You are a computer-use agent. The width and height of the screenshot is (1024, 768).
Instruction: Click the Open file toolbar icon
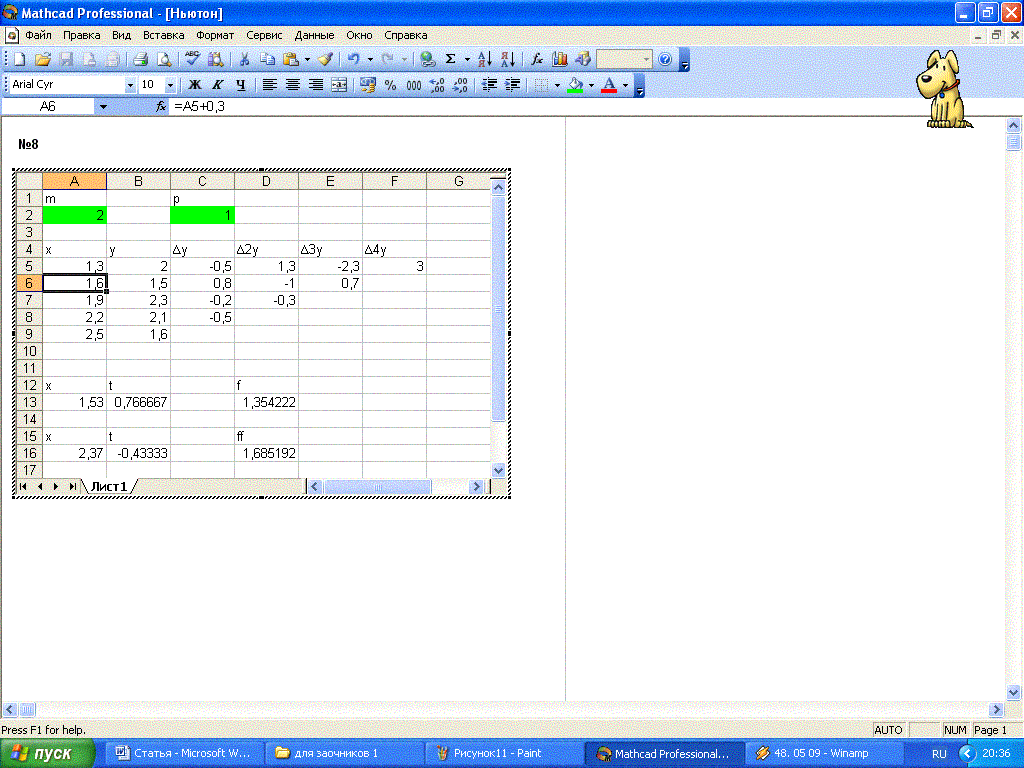42,60
